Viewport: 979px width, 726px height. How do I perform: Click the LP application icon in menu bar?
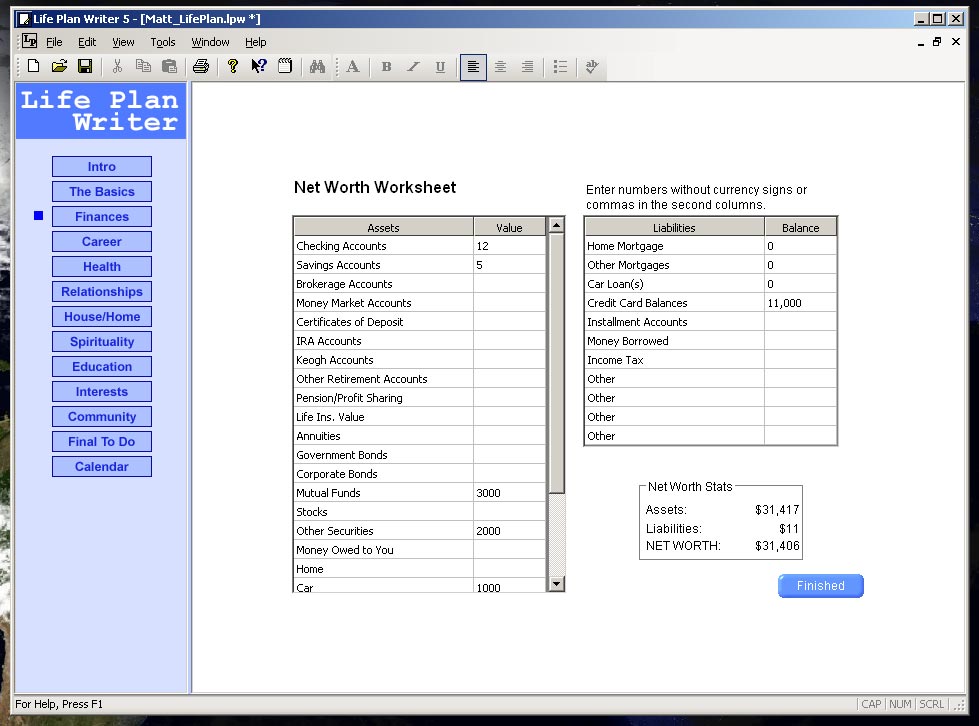pos(29,41)
